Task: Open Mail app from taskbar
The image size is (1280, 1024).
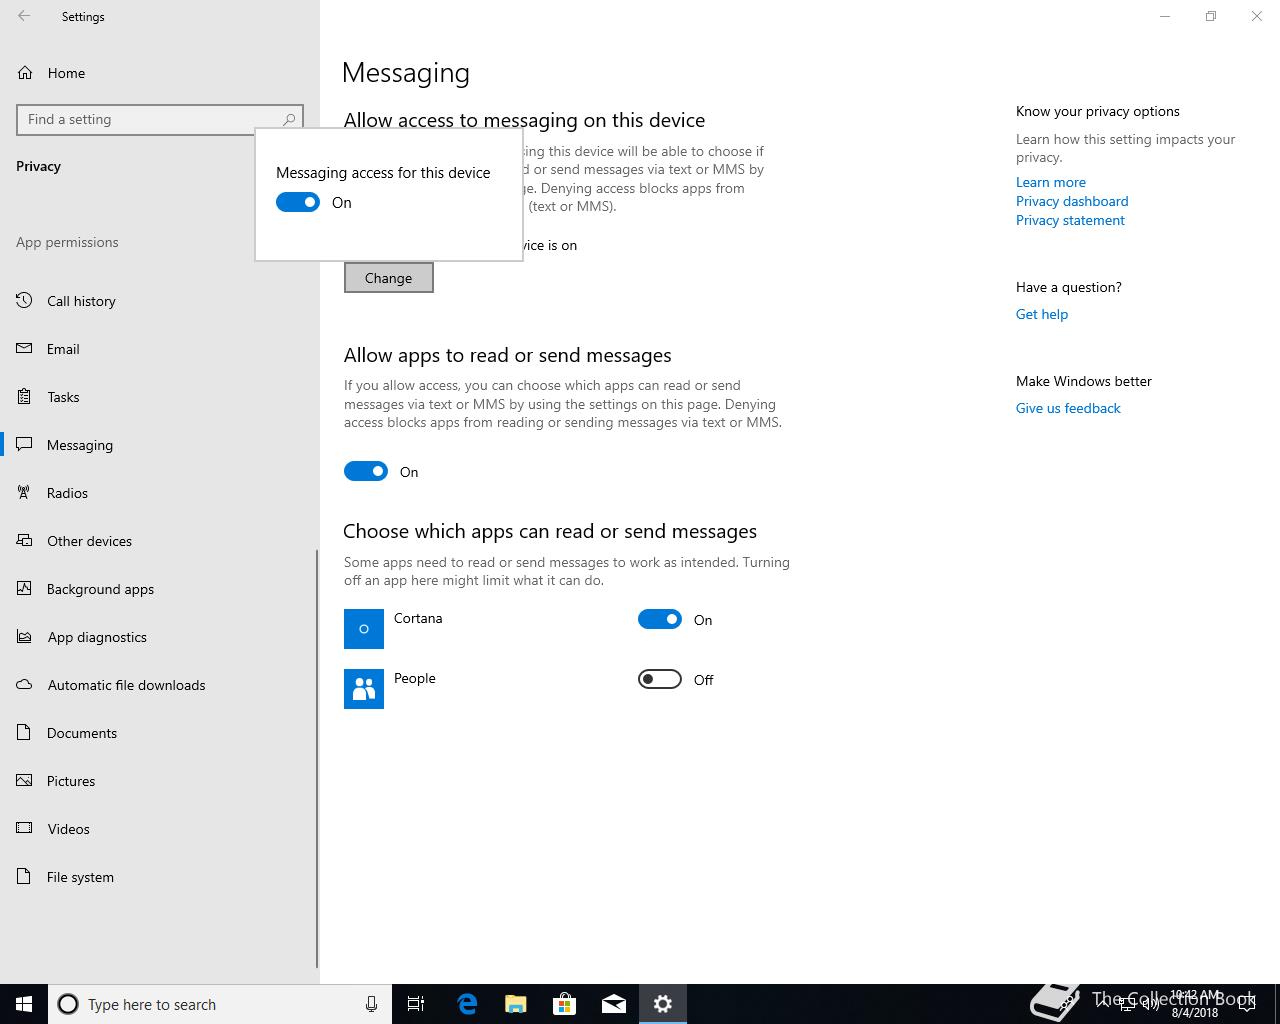Action: tap(613, 1004)
